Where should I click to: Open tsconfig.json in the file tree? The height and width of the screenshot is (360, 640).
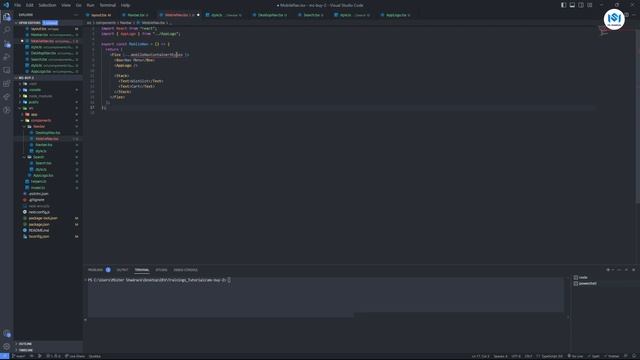39,236
